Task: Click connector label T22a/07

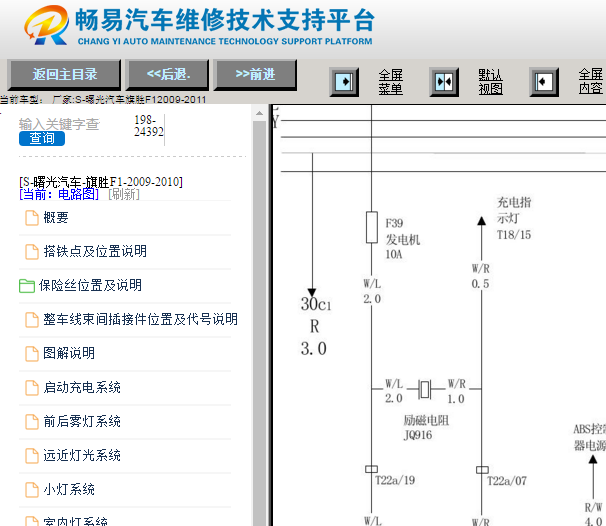Action: pyautogui.click(x=507, y=481)
